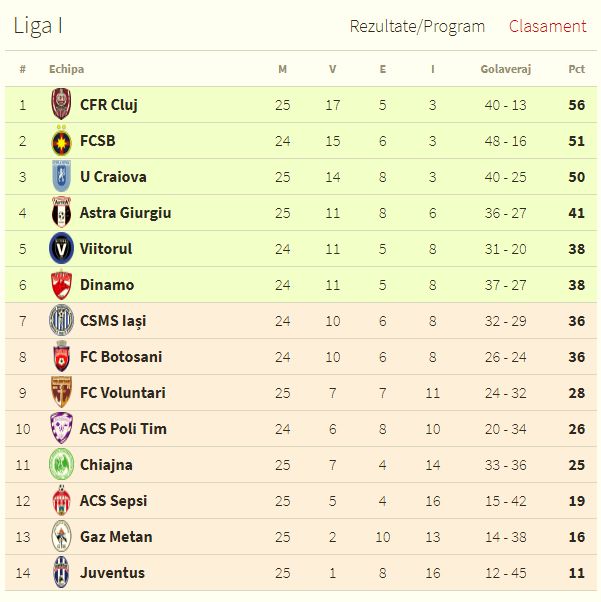Select the FC Botosani crest icon
Screen dimensions: 601x602
coord(61,357)
